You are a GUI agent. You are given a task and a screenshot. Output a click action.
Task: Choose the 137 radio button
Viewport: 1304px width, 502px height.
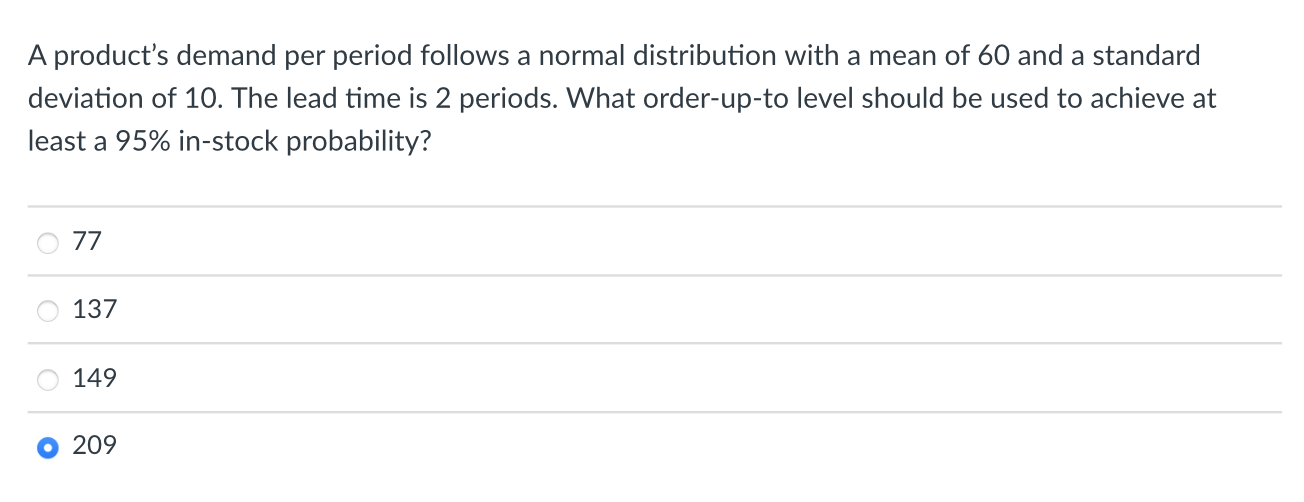[x=47, y=311]
